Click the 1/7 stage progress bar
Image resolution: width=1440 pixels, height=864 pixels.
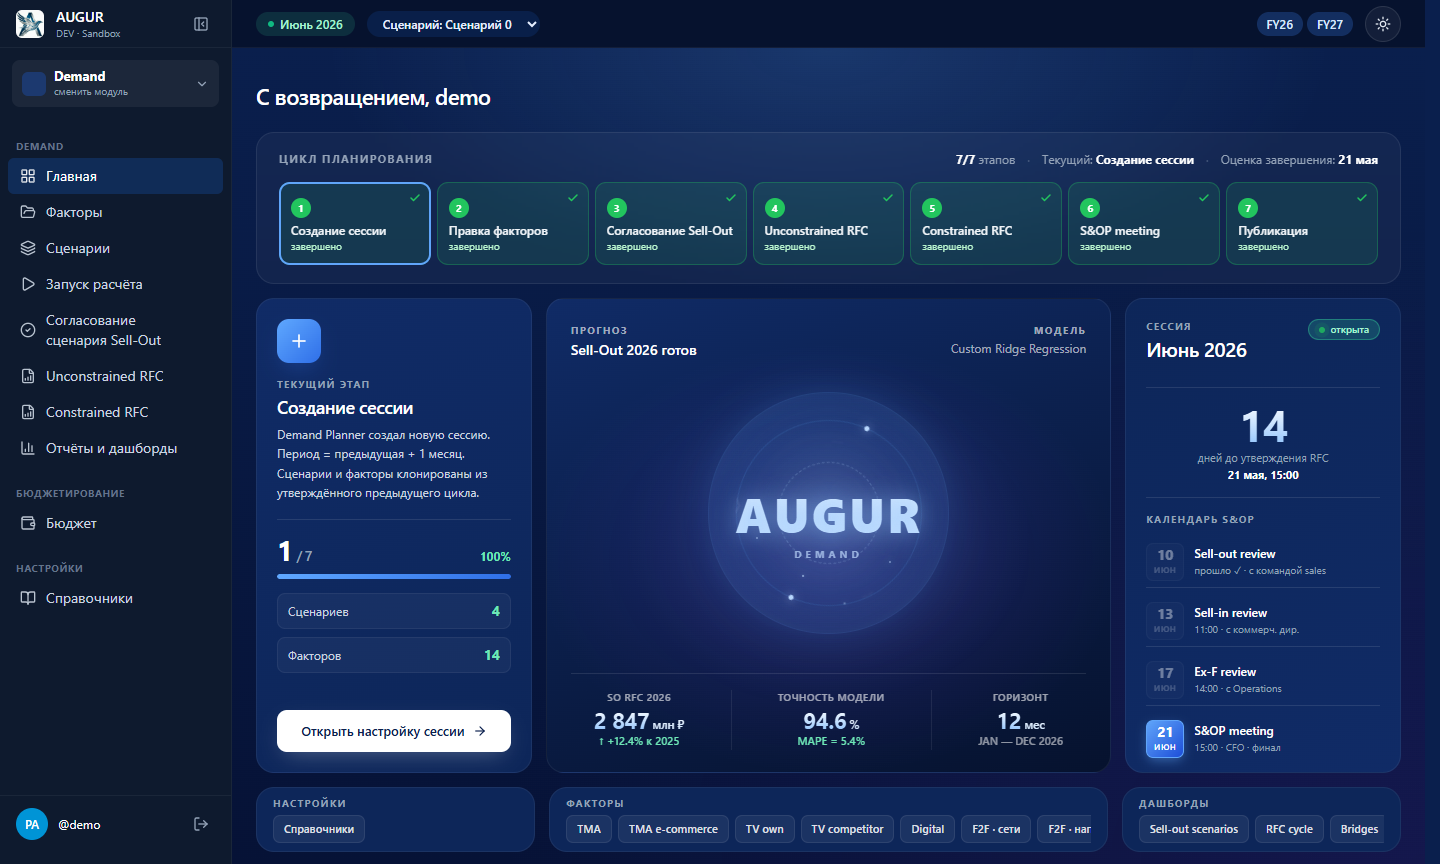[394, 576]
